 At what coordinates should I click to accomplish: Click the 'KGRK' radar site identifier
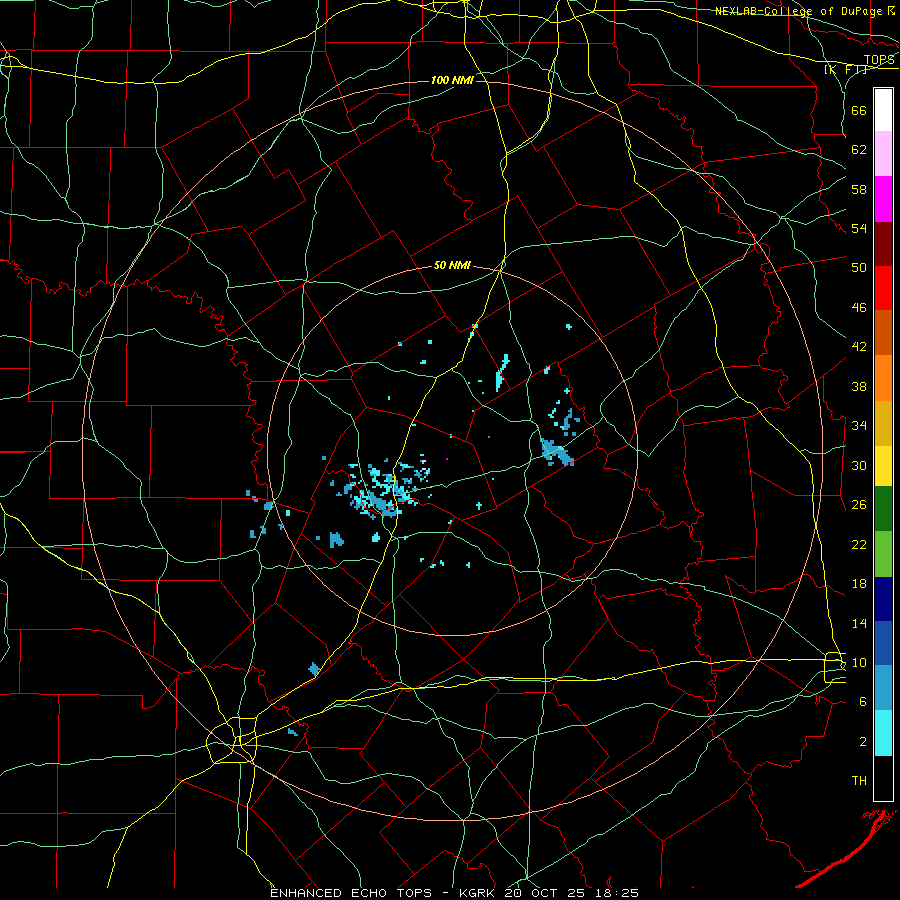[x=479, y=893]
